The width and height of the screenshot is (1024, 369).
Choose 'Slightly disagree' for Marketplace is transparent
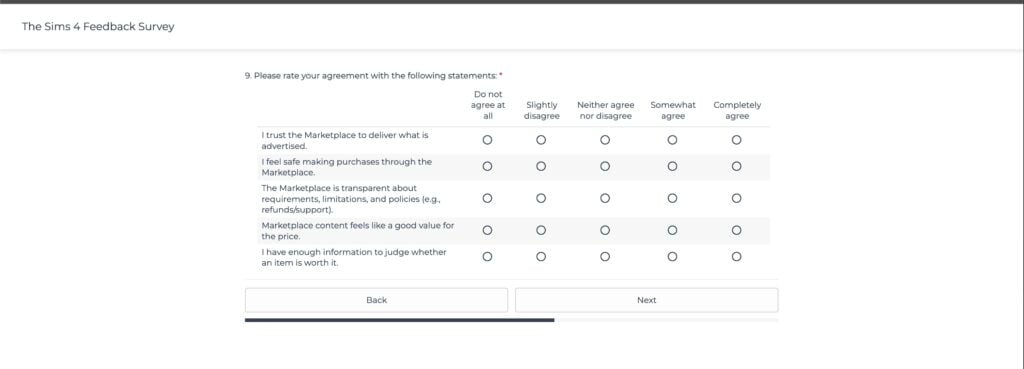[x=541, y=198]
